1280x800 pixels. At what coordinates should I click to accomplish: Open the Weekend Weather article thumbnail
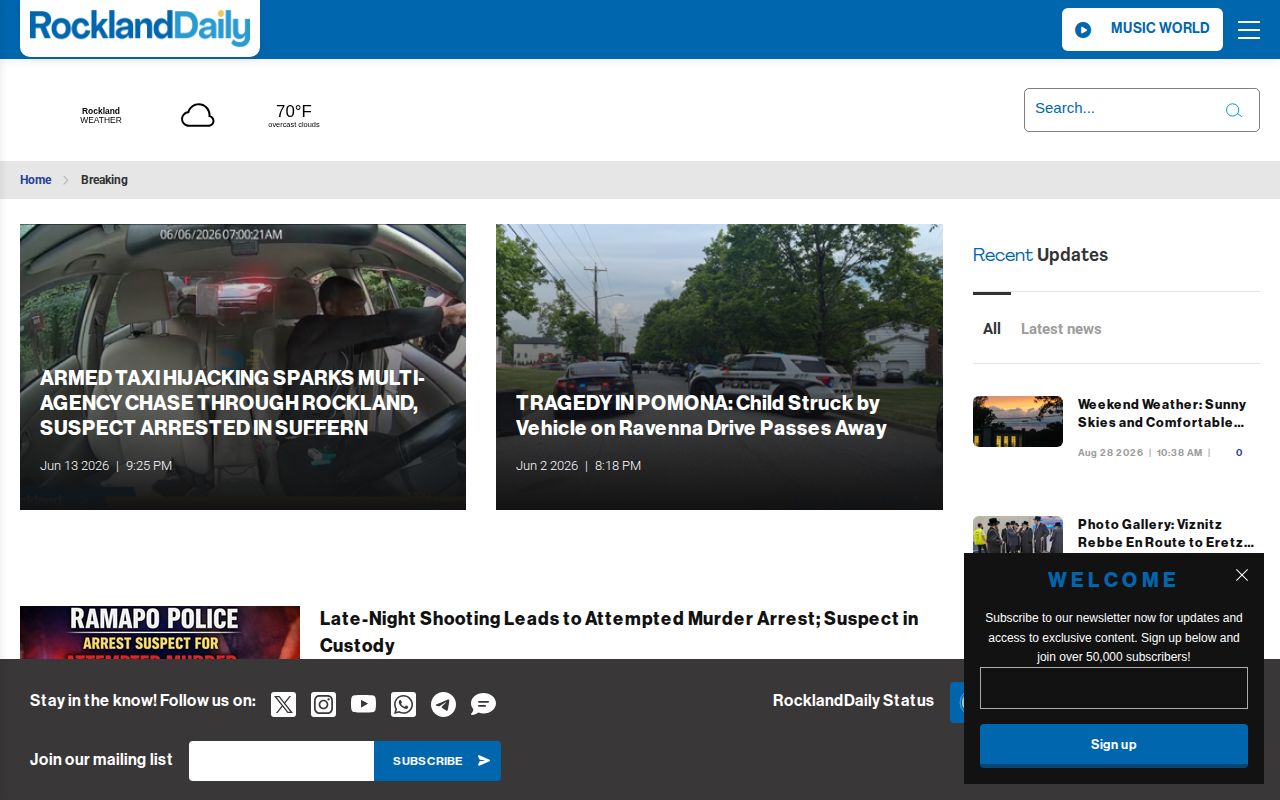coord(1018,421)
